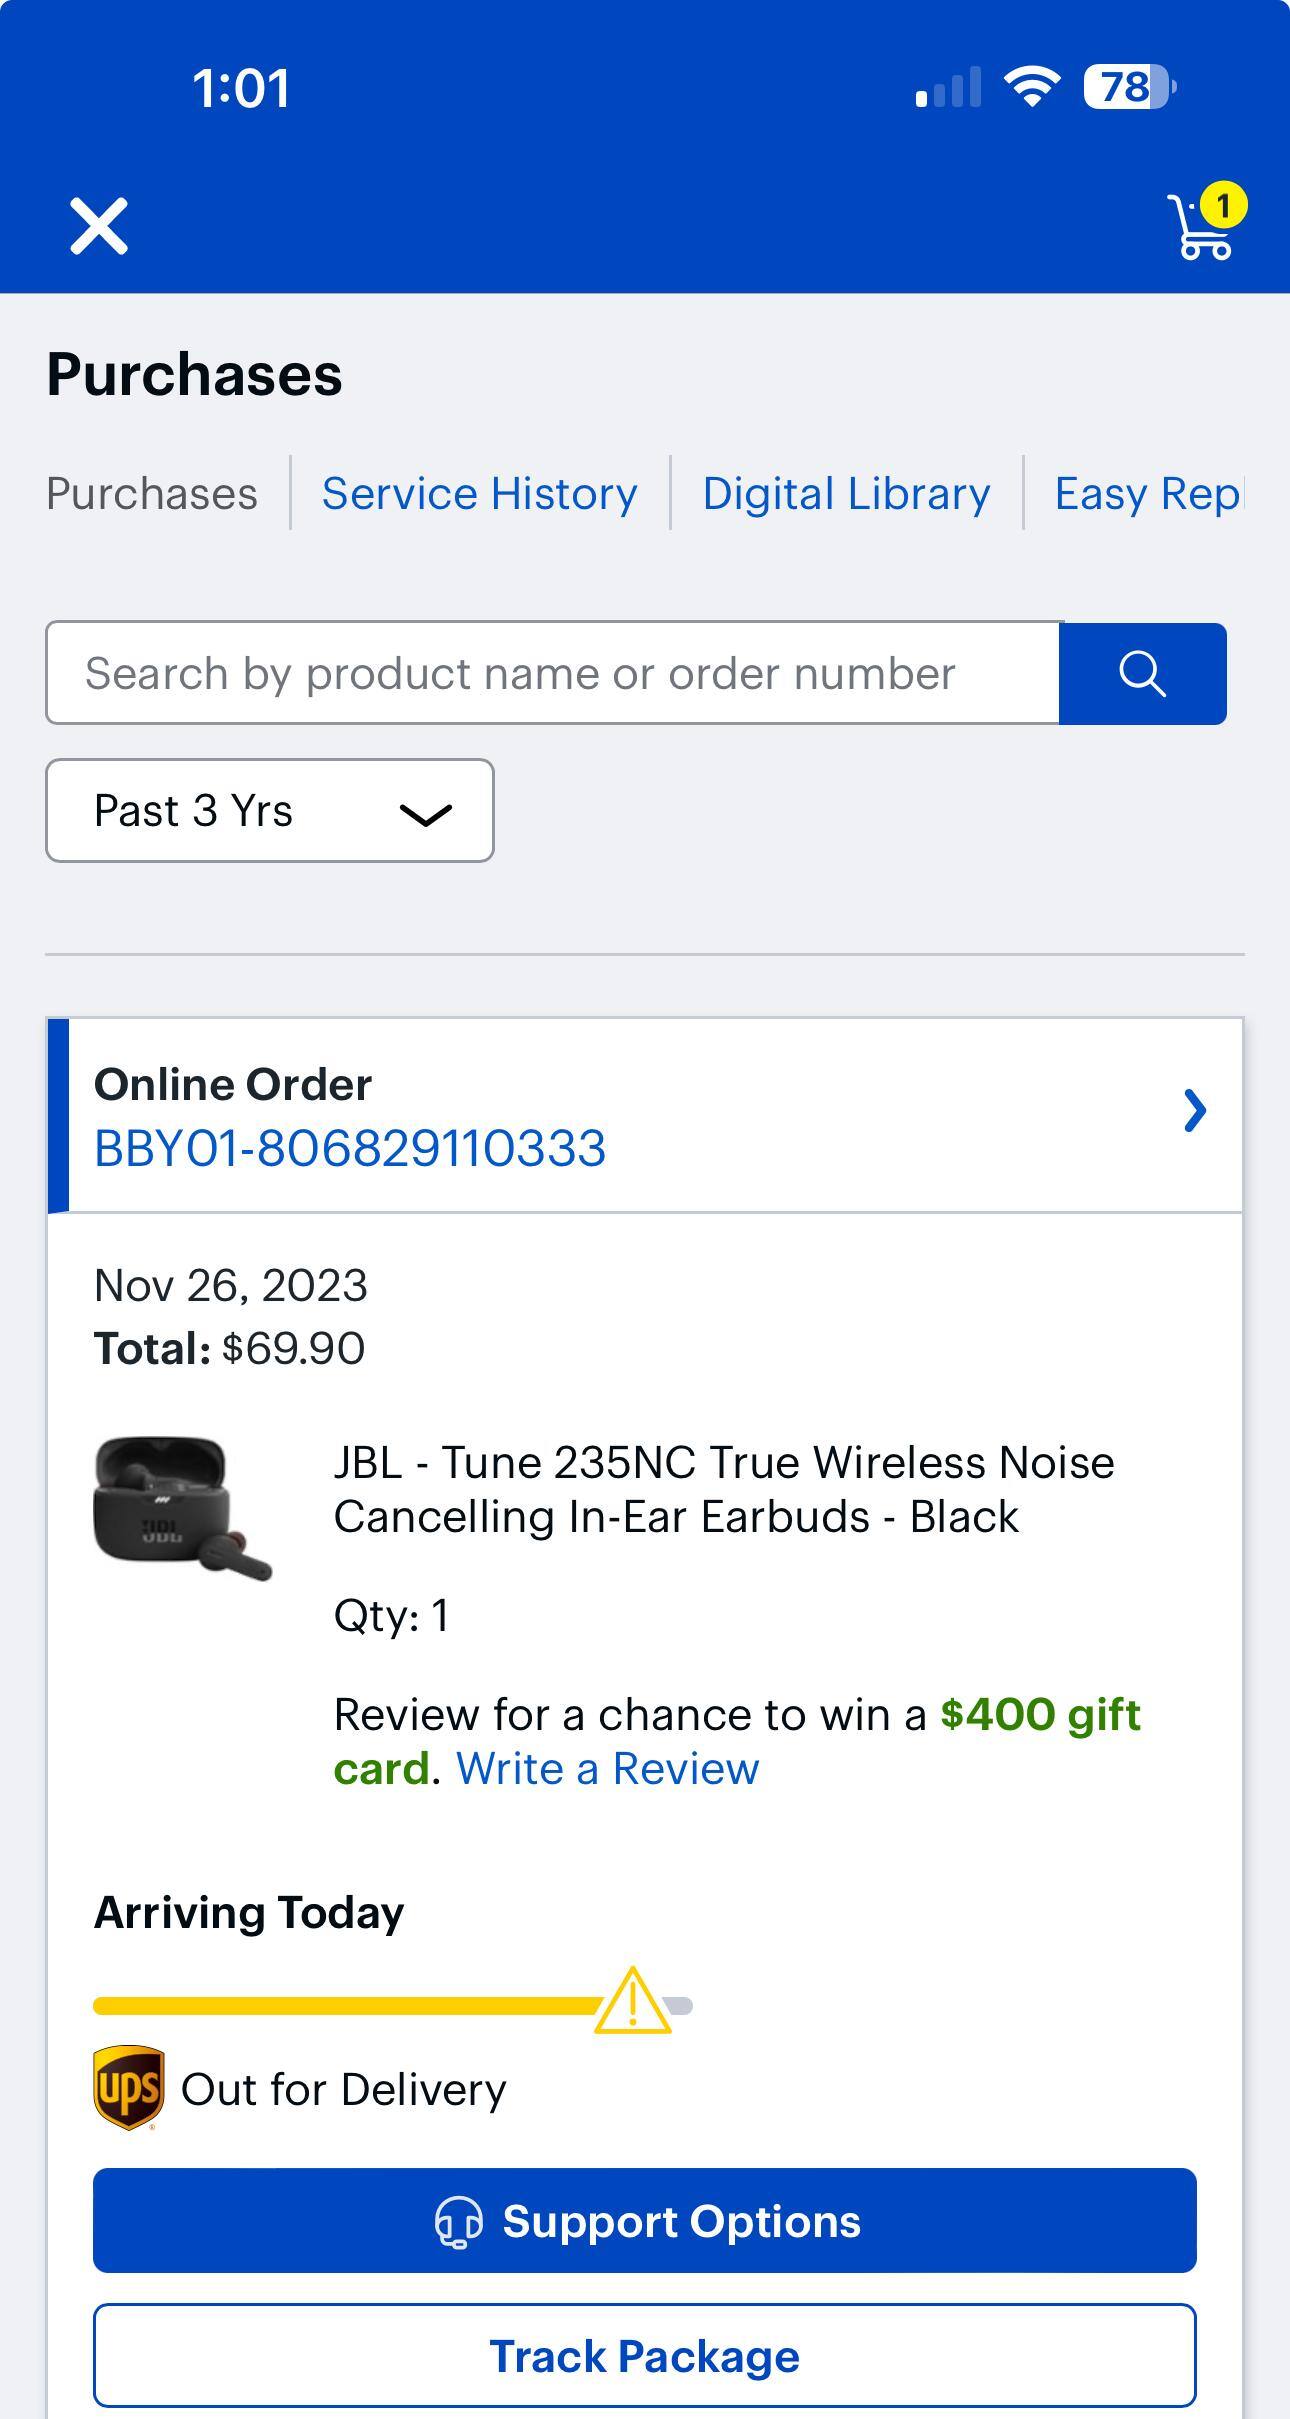
Task: Click the search magnifier icon
Action: [1143, 673]
